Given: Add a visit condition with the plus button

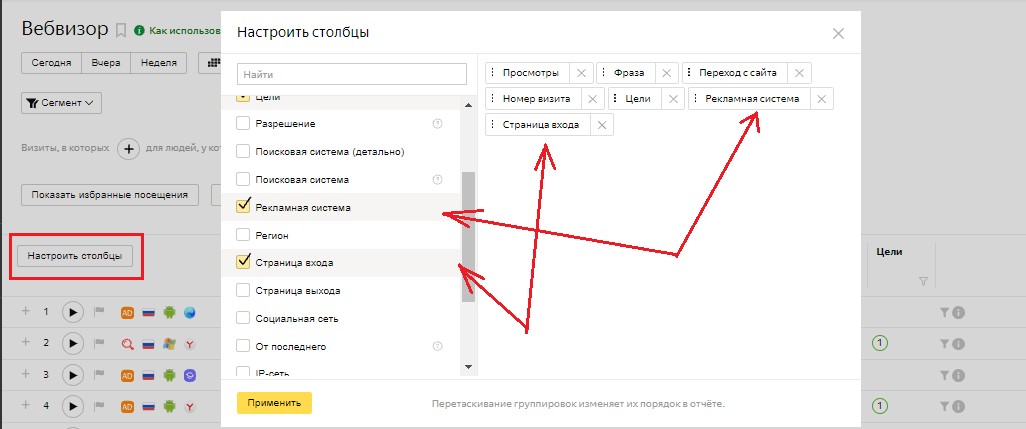Looking at the screenshot, I should [129, 149].
